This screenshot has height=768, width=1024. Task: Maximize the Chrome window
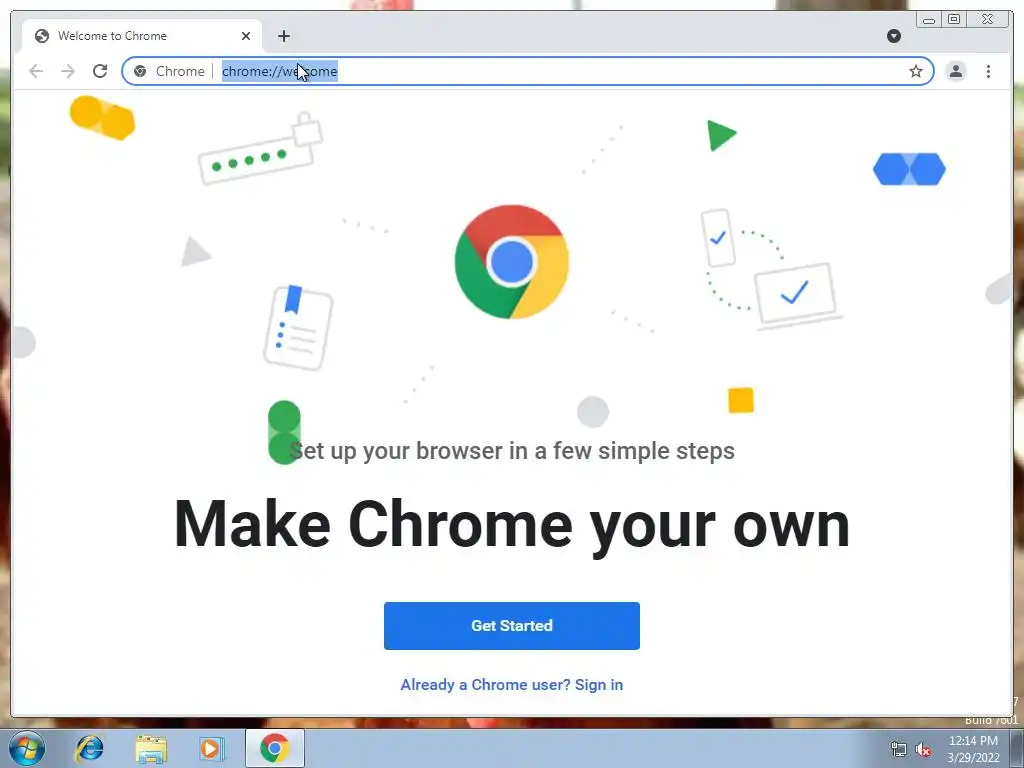click(954, 20)
